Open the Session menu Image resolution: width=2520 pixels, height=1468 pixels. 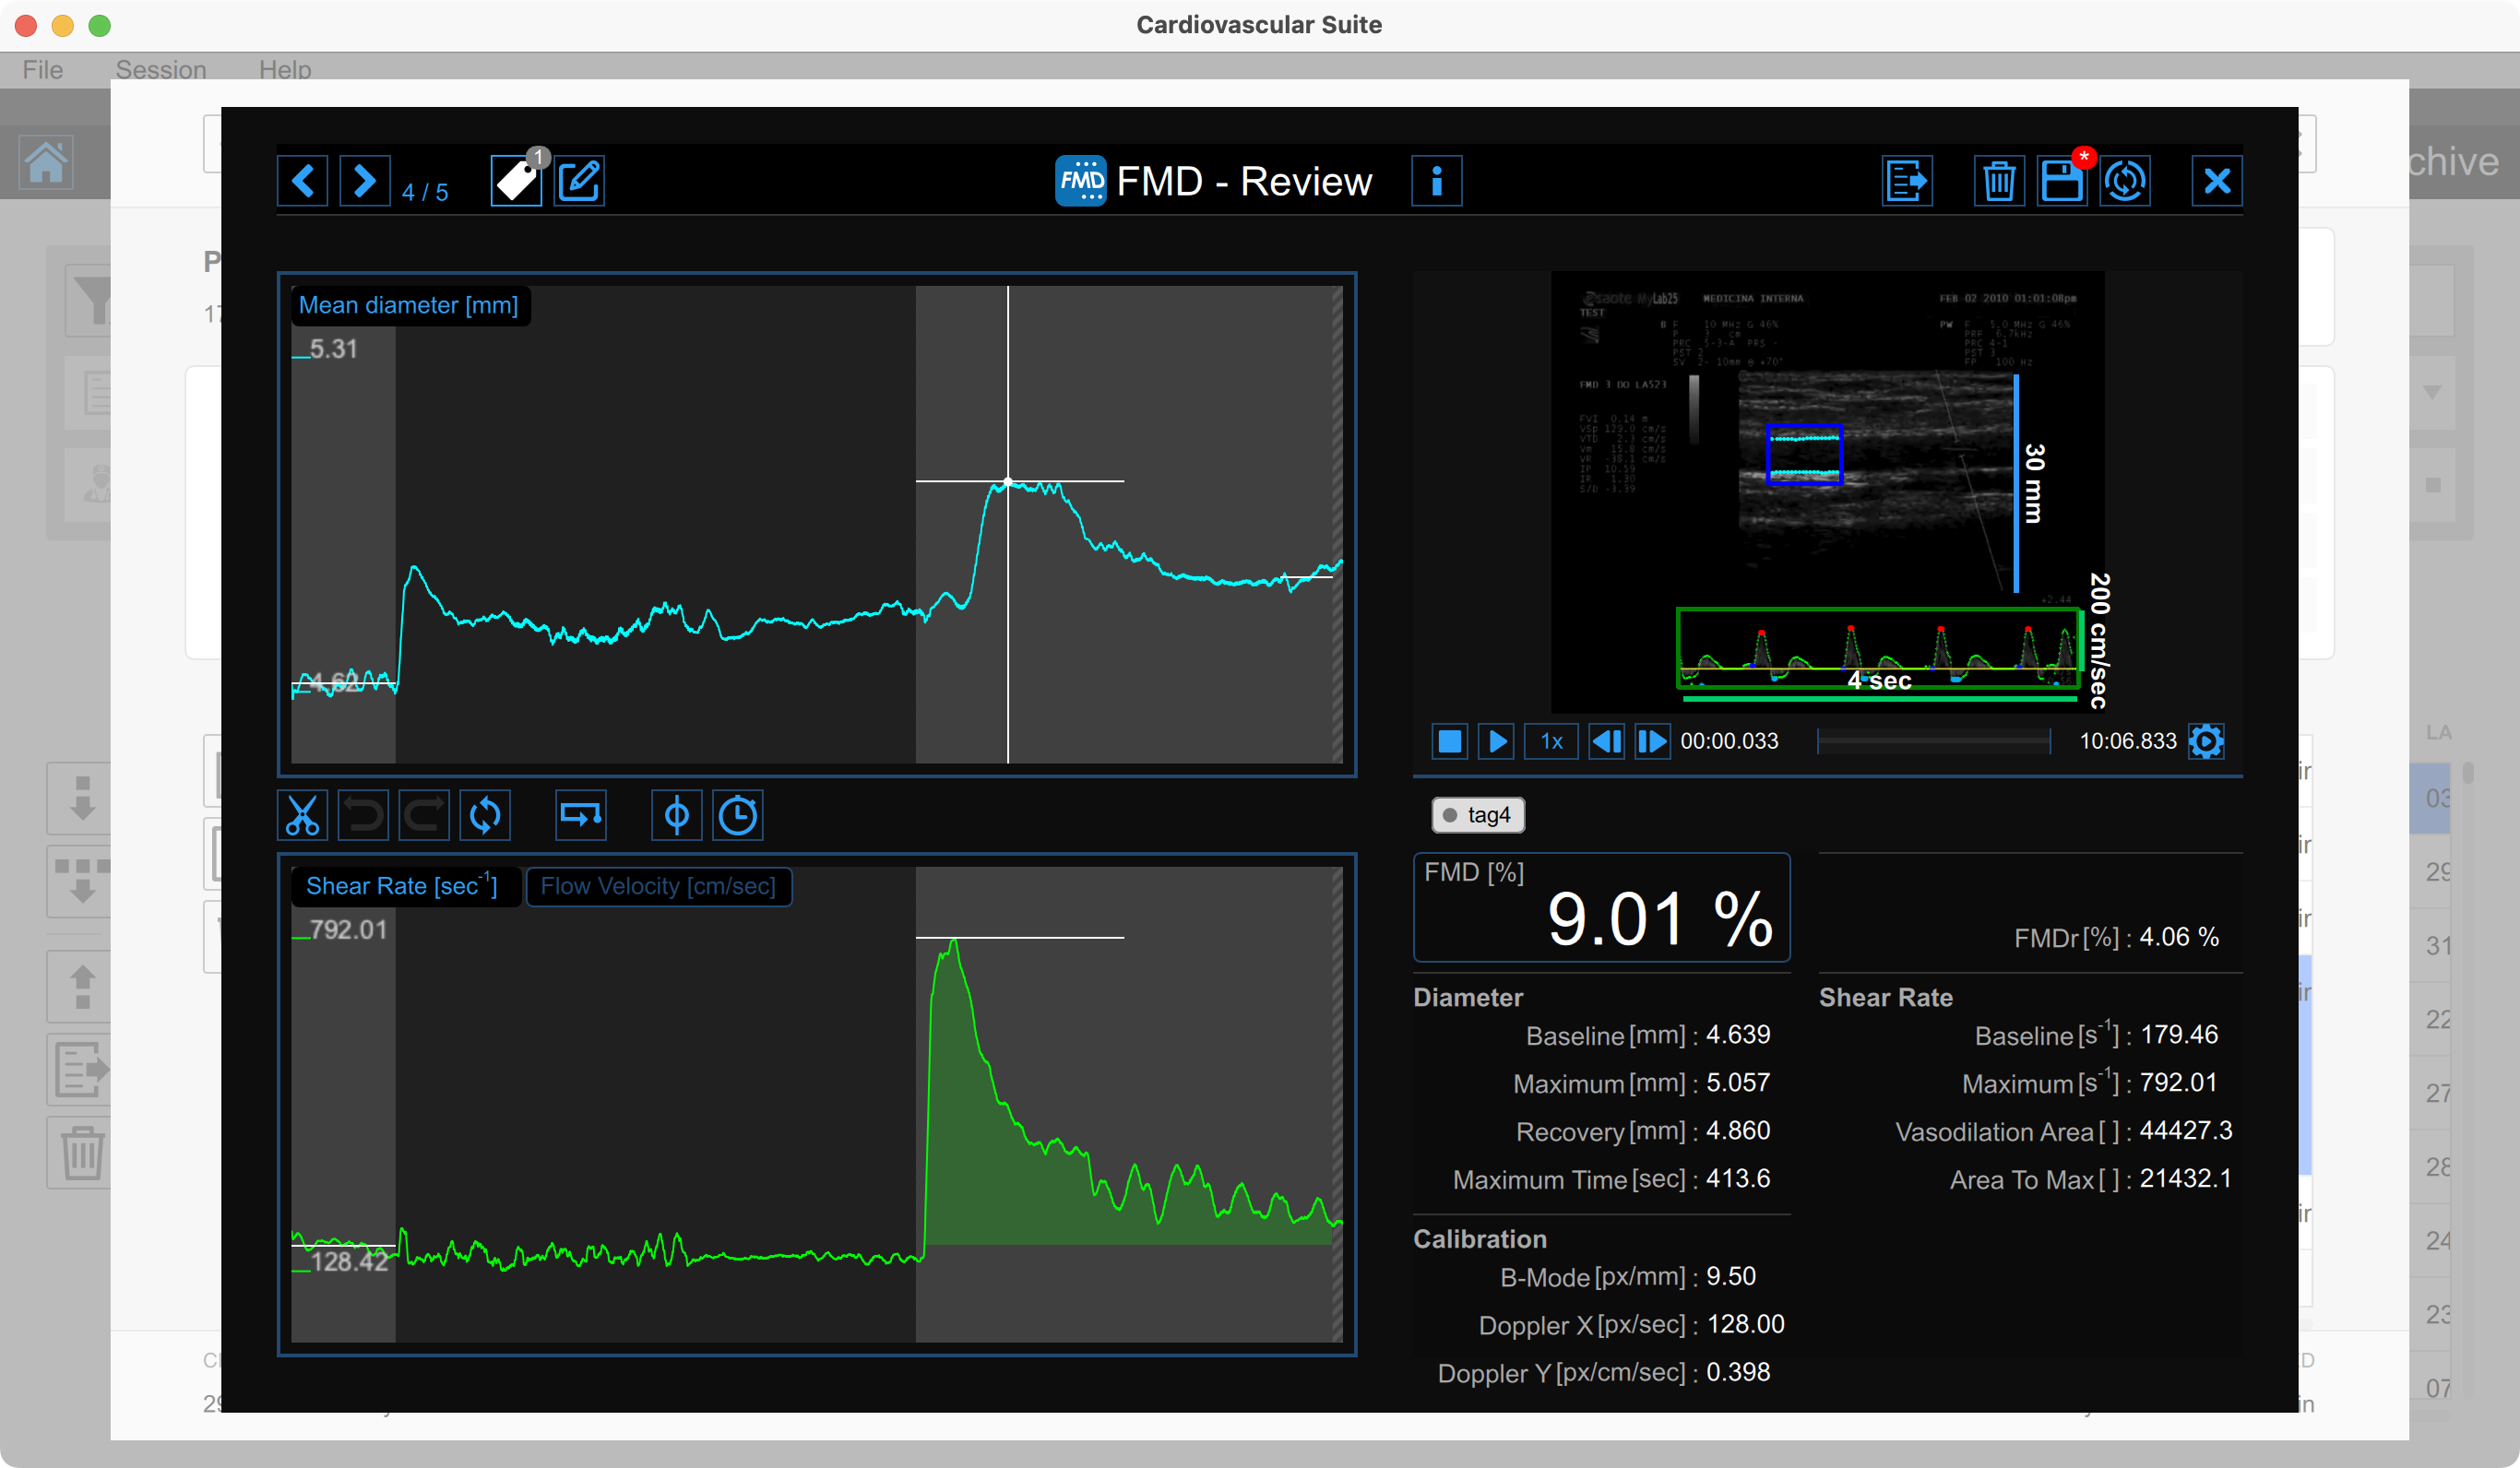tap(161, 70)
